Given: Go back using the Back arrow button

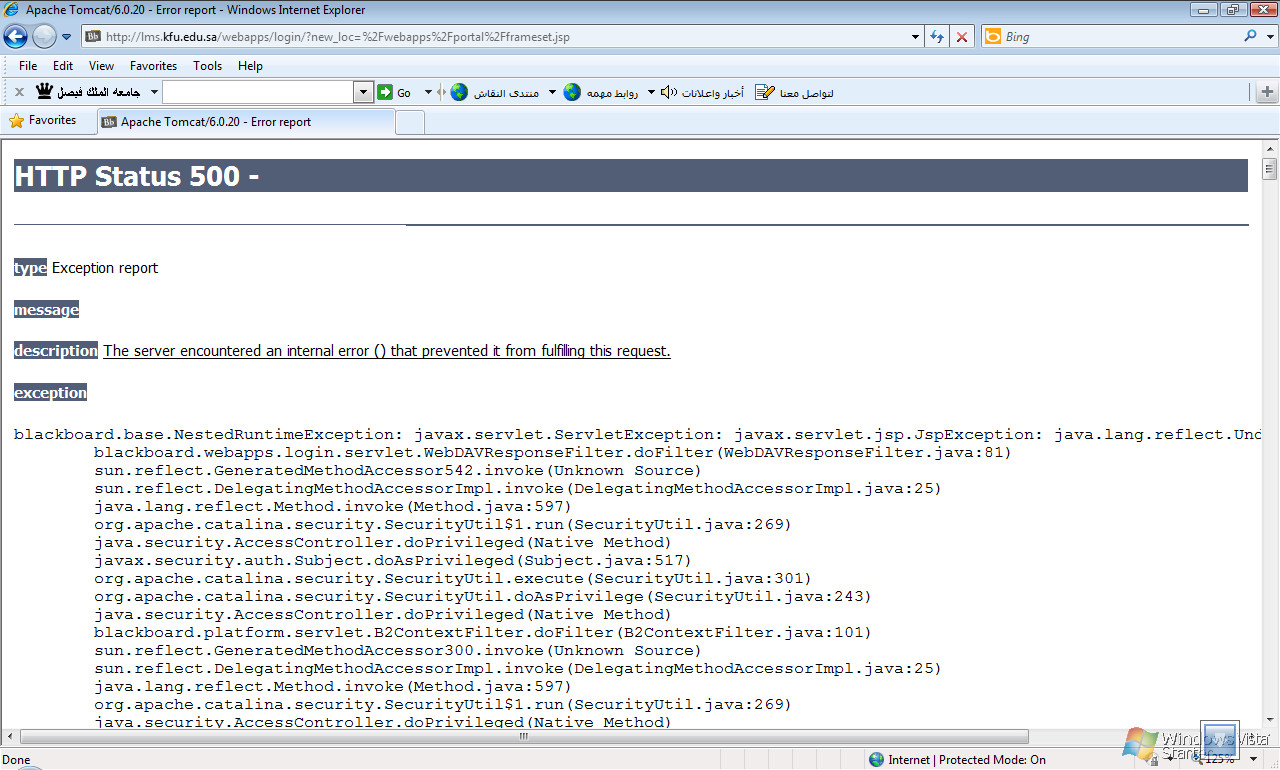Looking at the screenshot, I should point(15,37).
